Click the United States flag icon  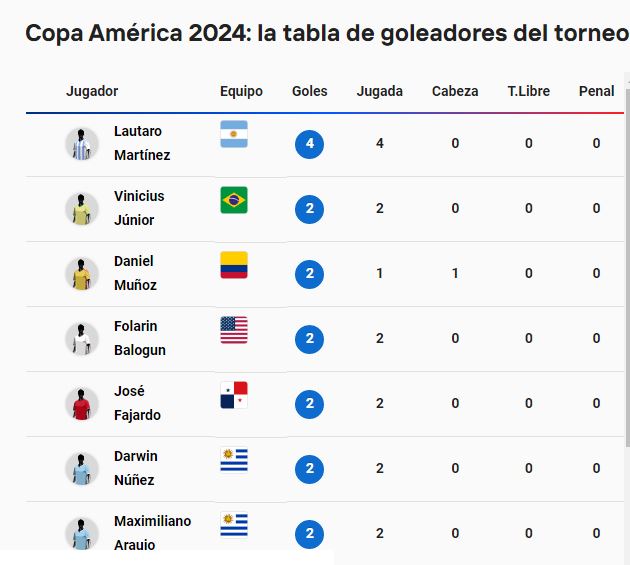(234, 330)
